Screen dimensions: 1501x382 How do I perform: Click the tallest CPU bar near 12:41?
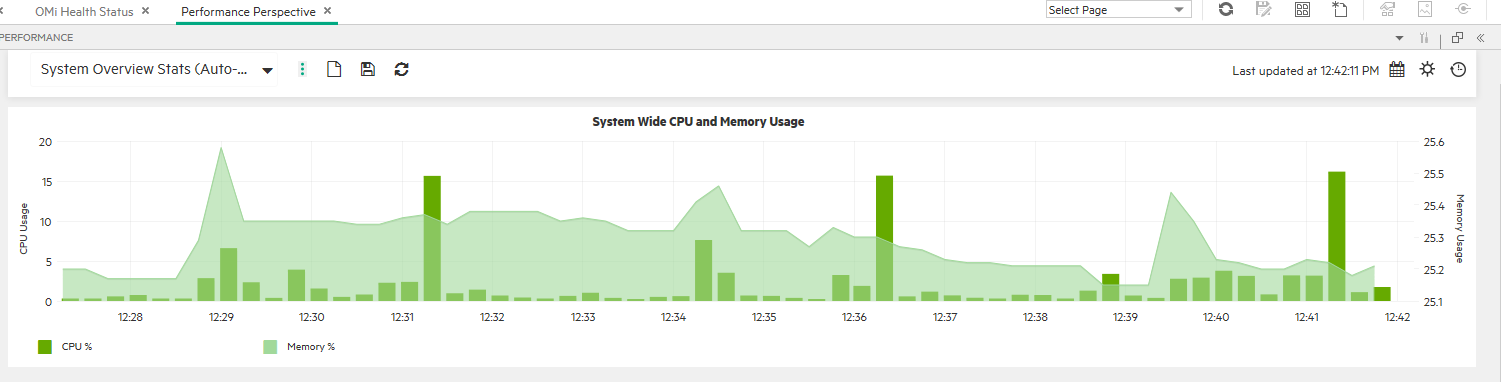[x=1337, y=236]
